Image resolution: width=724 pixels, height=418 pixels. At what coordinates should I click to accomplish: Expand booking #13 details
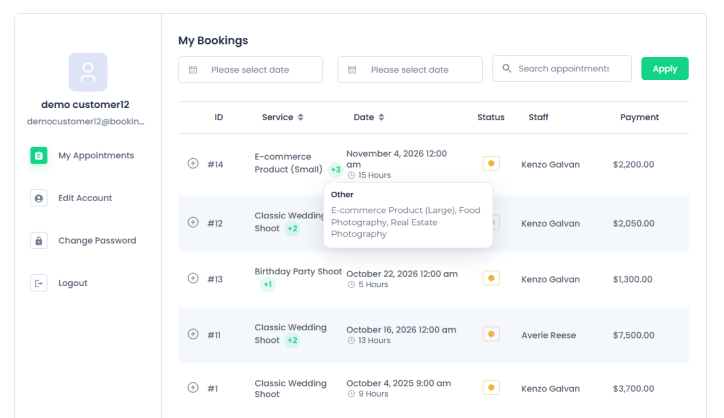point(193,279)
